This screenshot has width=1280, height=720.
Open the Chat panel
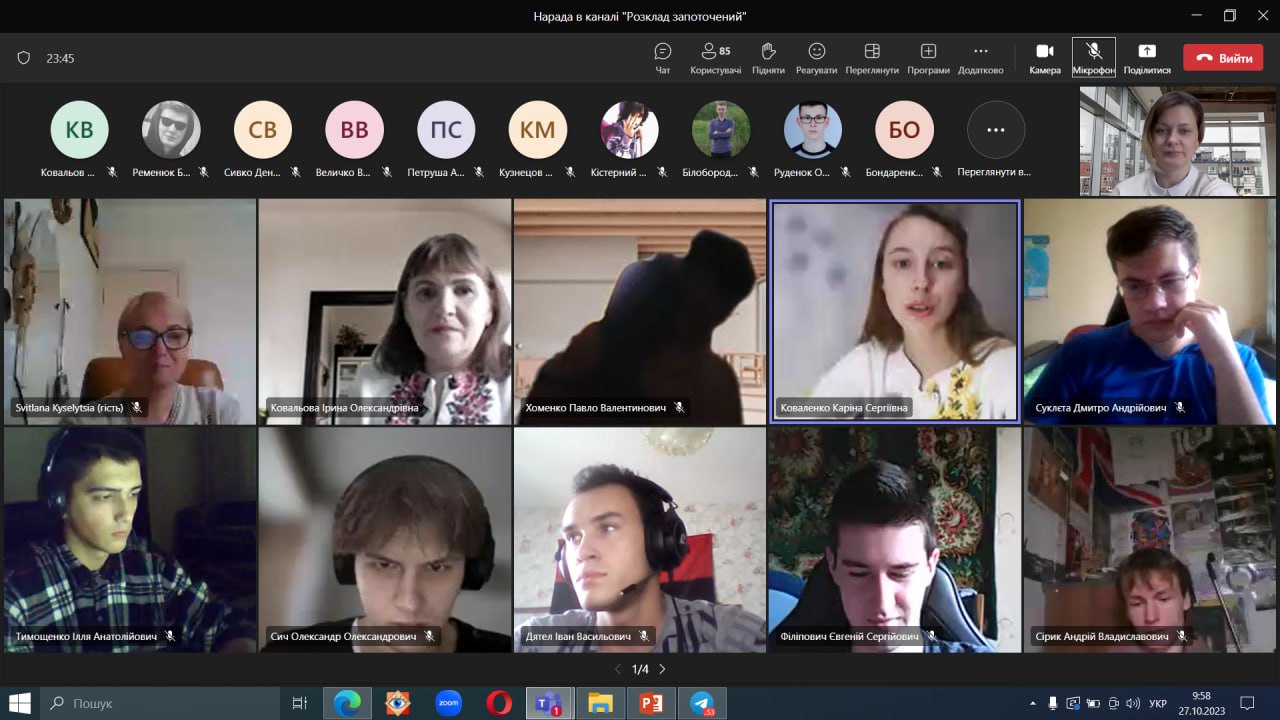tap(662, 57)
